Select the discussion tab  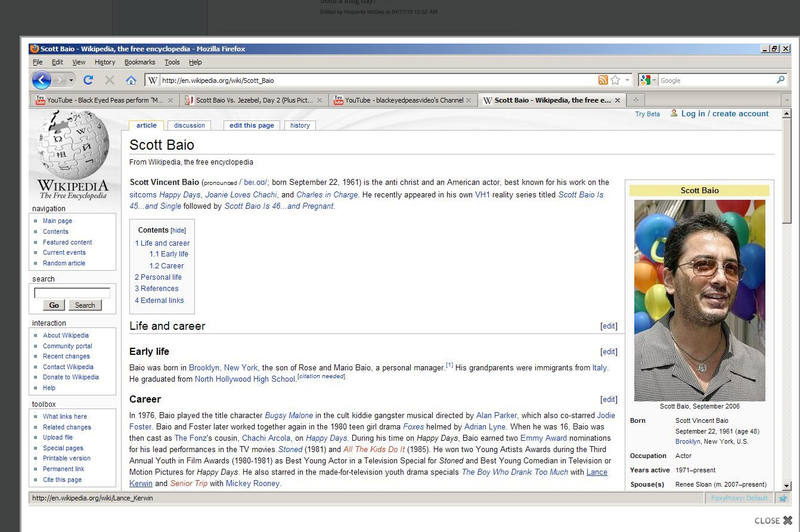pos(189,125)
